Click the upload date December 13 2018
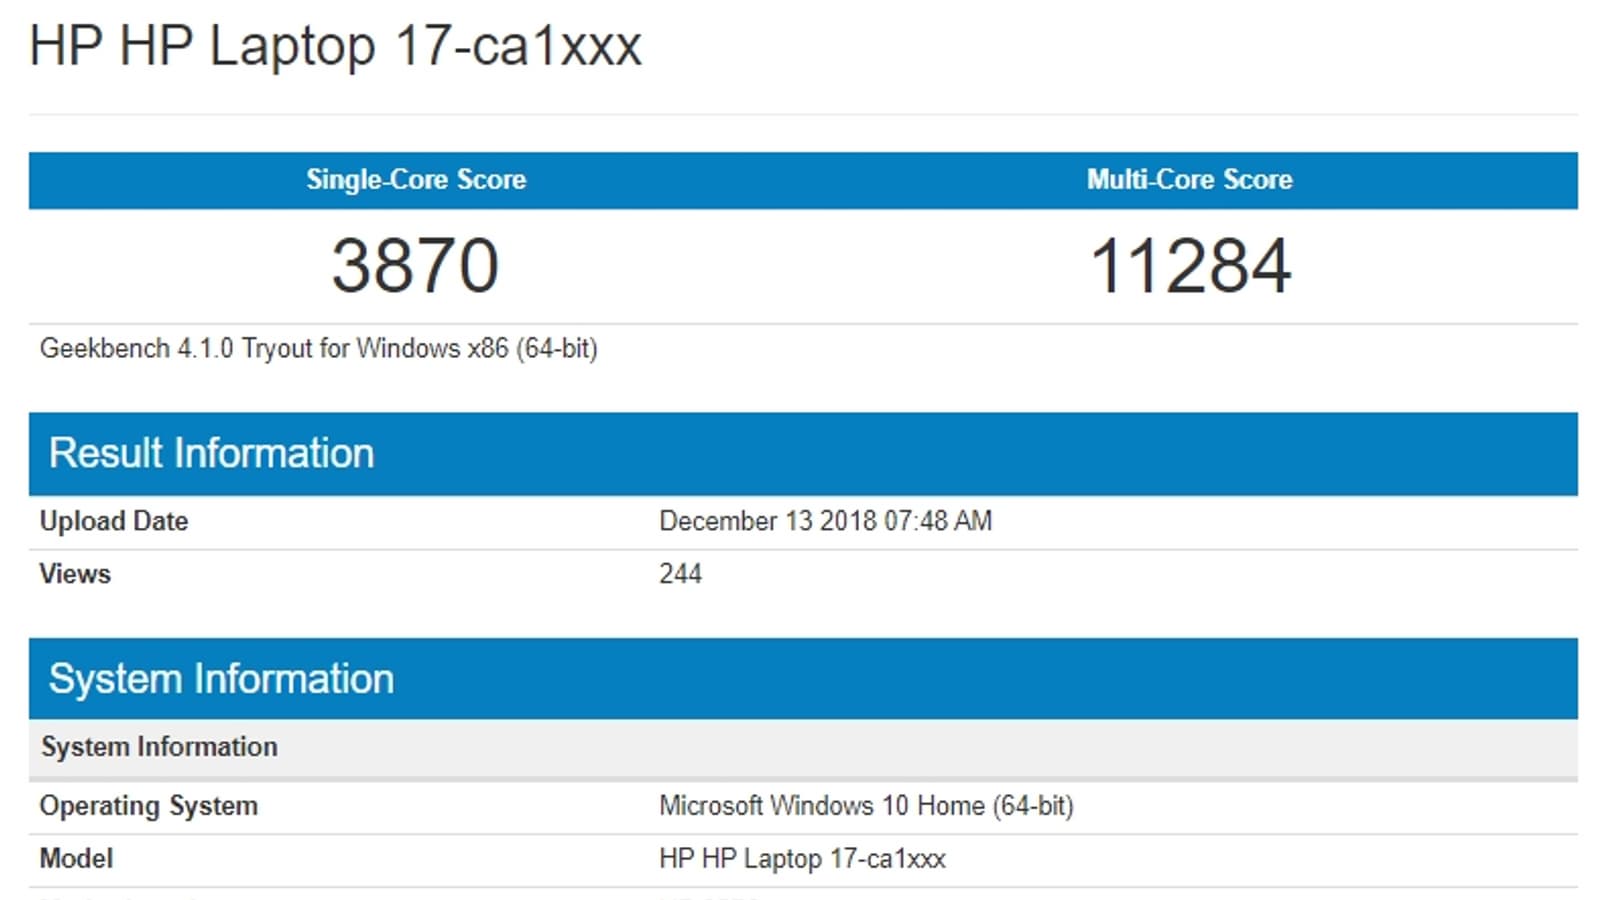This screenshot has width=1600, height=900. point(826,521)
